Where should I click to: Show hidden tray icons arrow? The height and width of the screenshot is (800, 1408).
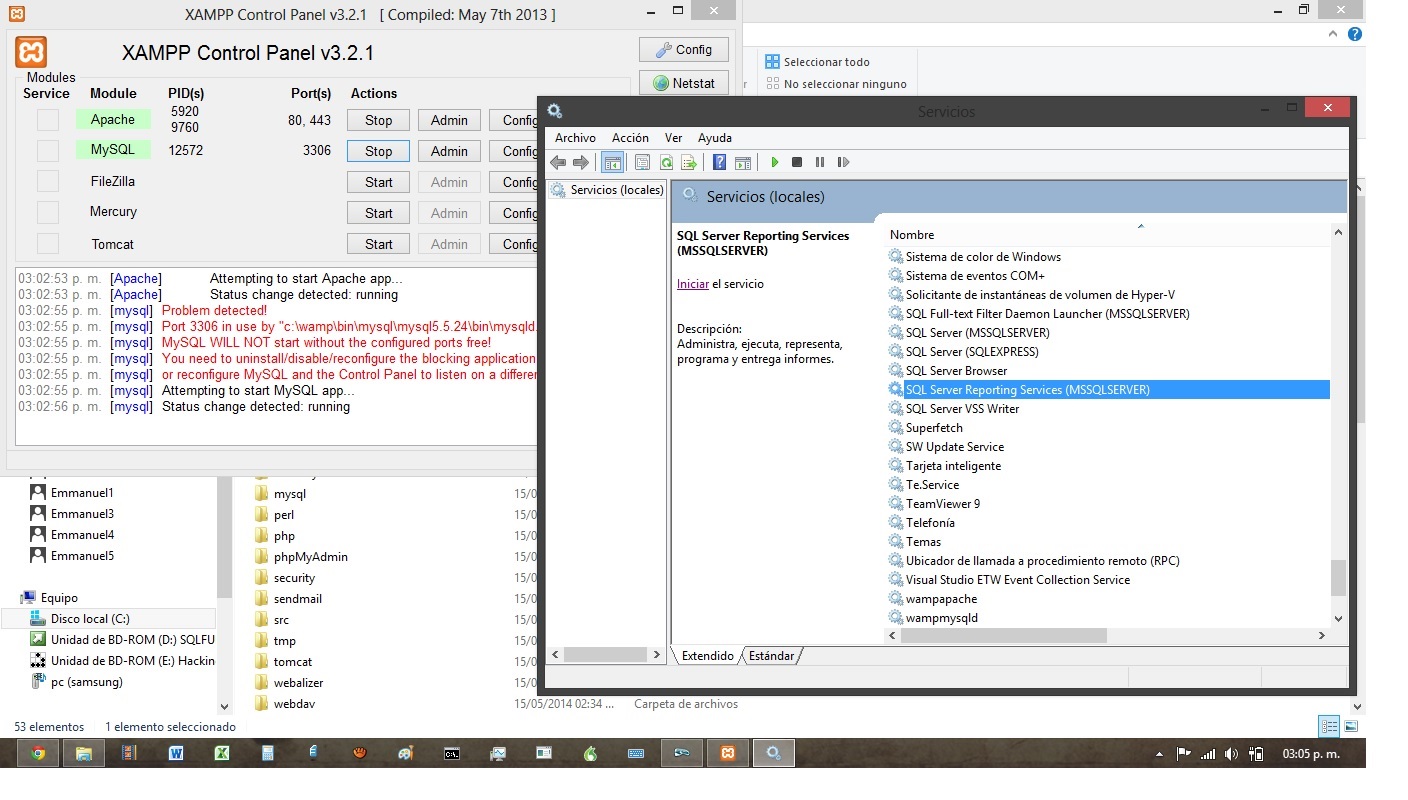[x=1159, y=754]
